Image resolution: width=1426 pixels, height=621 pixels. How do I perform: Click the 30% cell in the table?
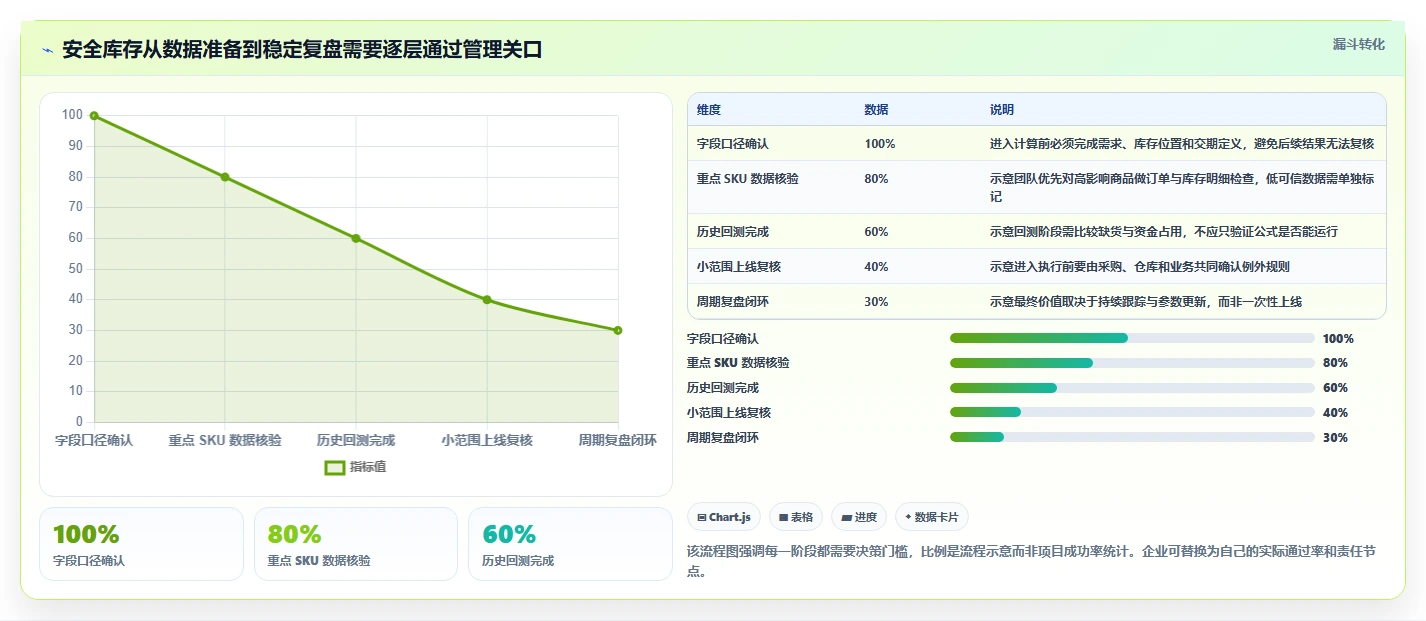877,302
